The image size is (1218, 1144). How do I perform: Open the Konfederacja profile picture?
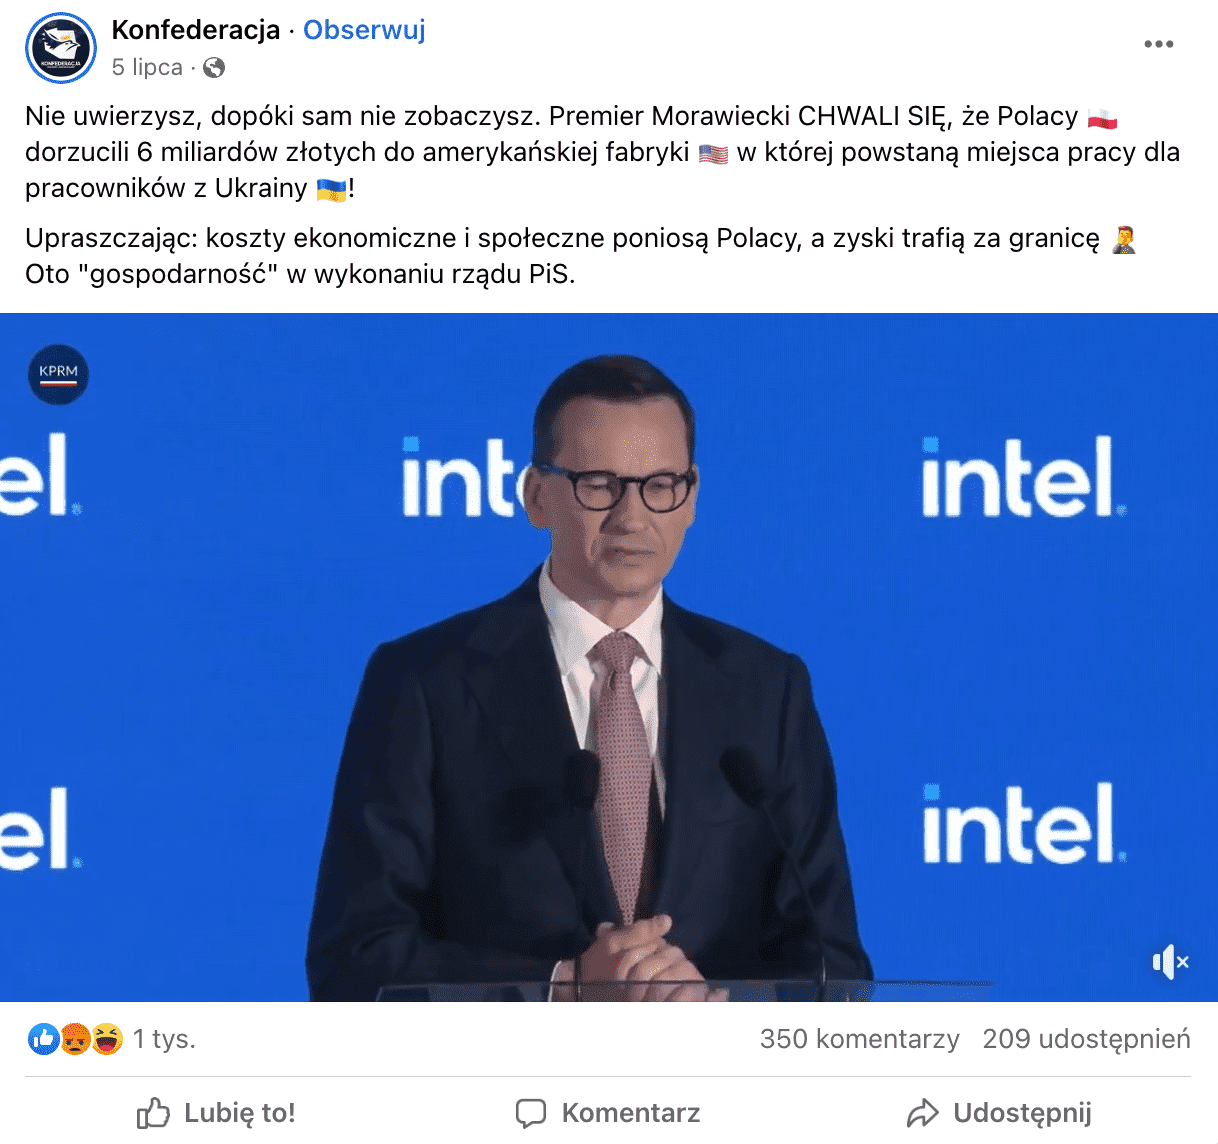coord(61,48)
